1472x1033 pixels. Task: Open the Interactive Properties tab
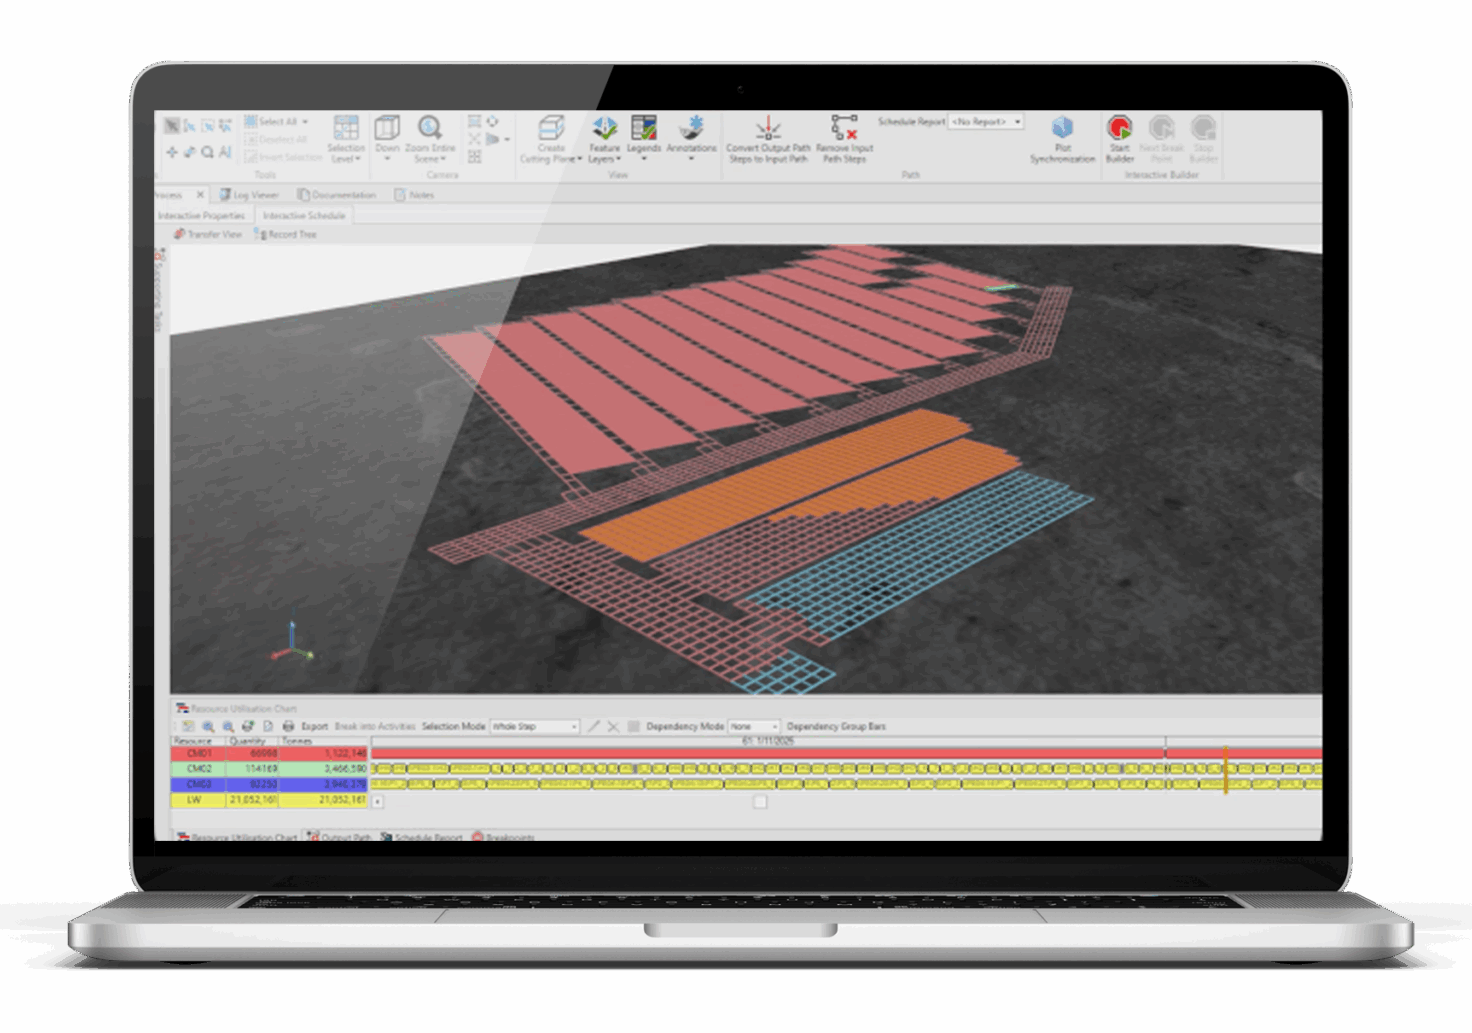point(201,216)
